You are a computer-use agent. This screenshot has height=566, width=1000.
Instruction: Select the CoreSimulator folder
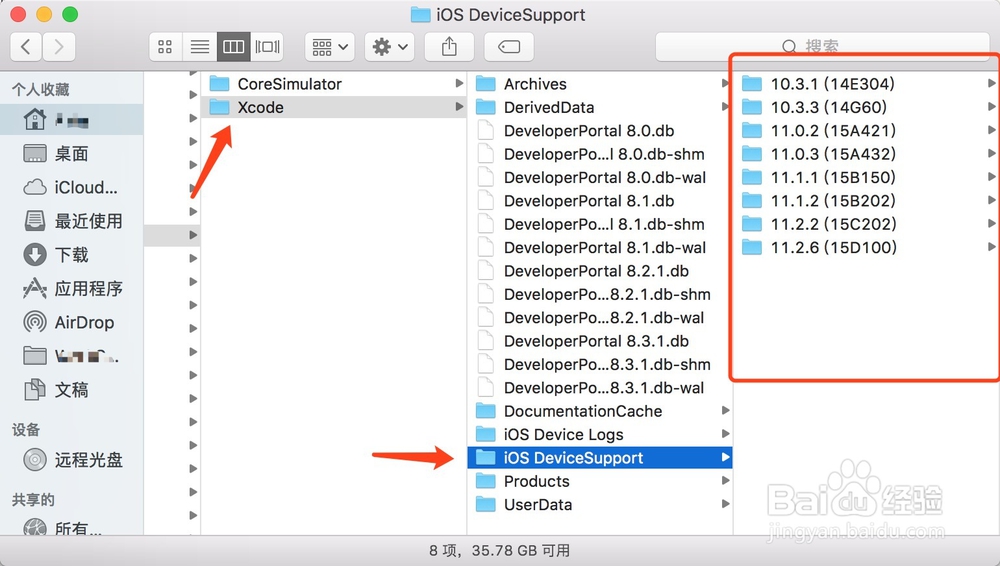pos(334,84)
